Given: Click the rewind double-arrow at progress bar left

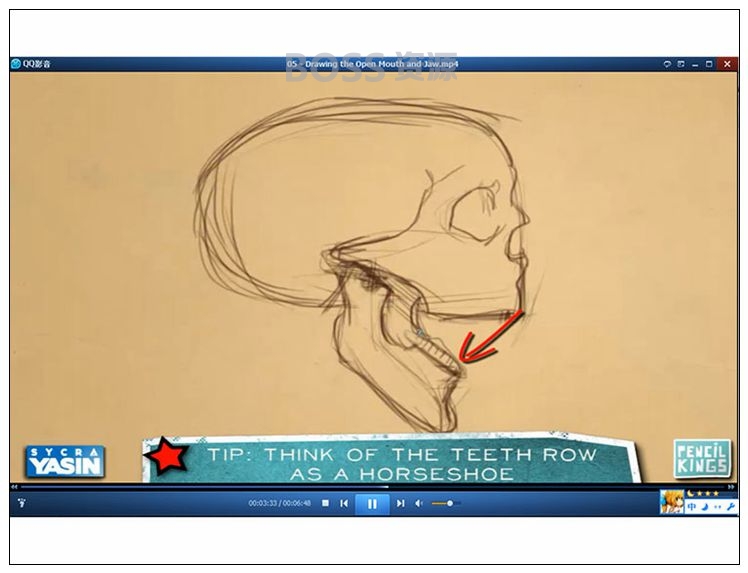Looking at the screenshot, I should coord(15,487).
